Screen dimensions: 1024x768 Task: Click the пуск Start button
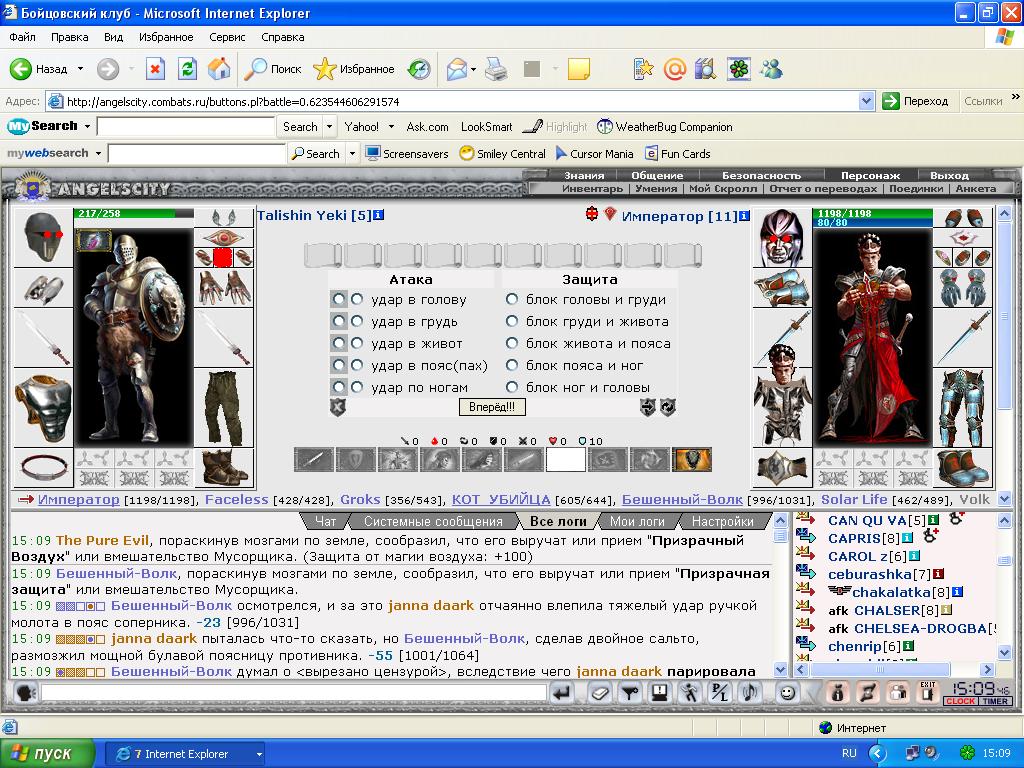tap(47, 754)
